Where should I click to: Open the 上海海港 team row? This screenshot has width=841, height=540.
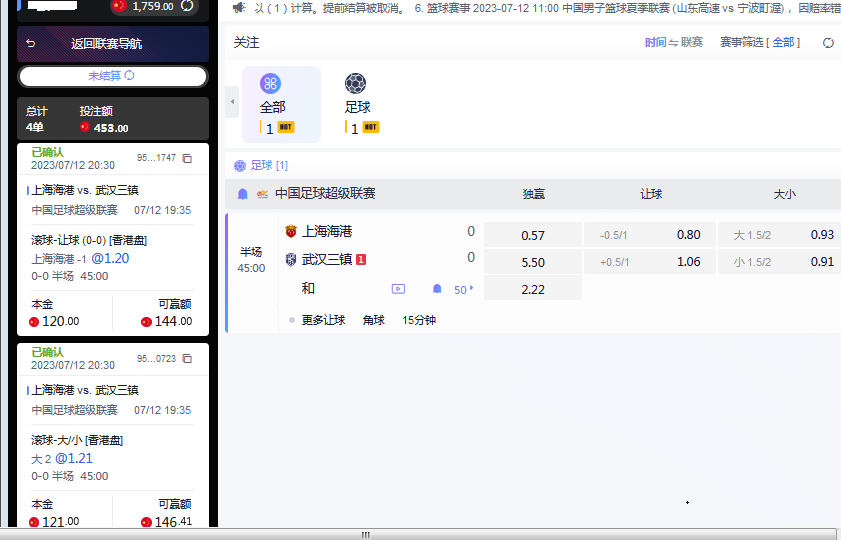(x=327, y=232)
